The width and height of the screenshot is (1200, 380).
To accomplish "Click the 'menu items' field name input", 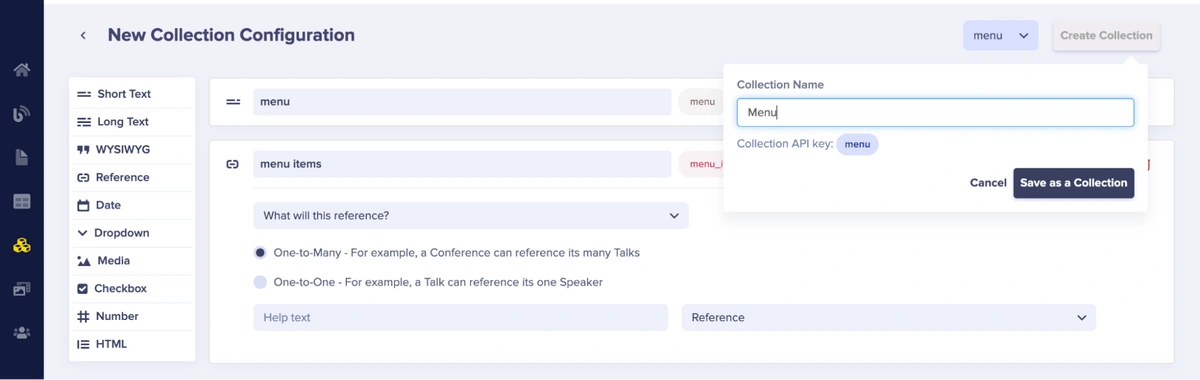I will tap(461, 164).
